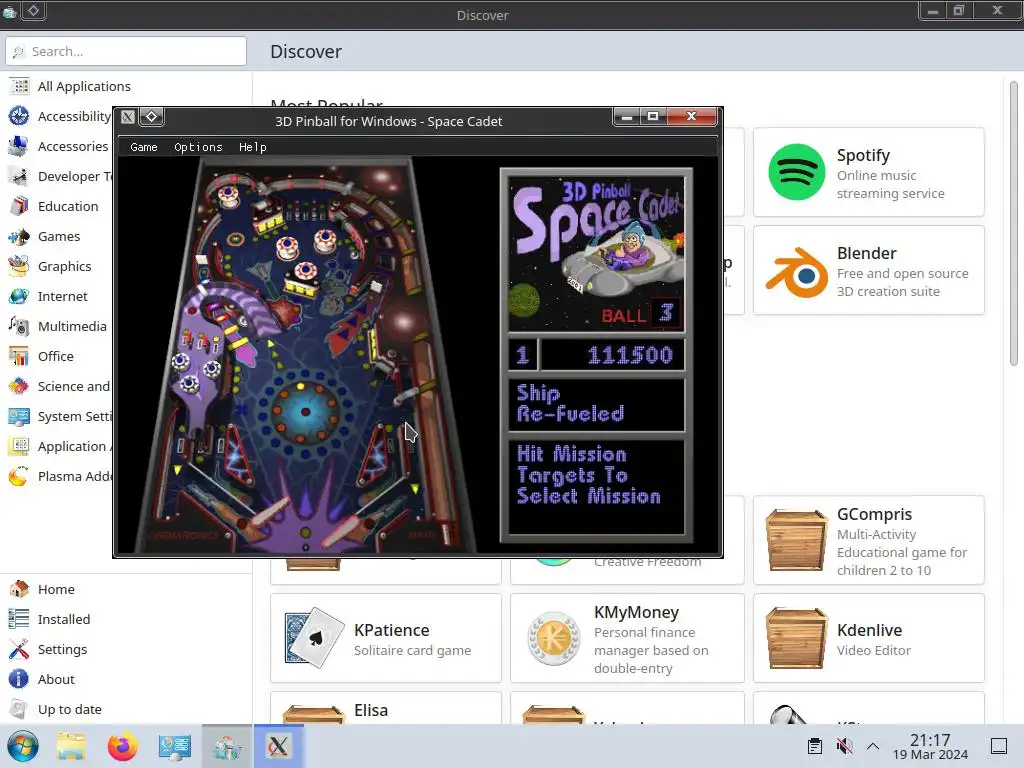Focus the Discover search field
This screenshot has width=1024, height=768.
coord(126,51)
